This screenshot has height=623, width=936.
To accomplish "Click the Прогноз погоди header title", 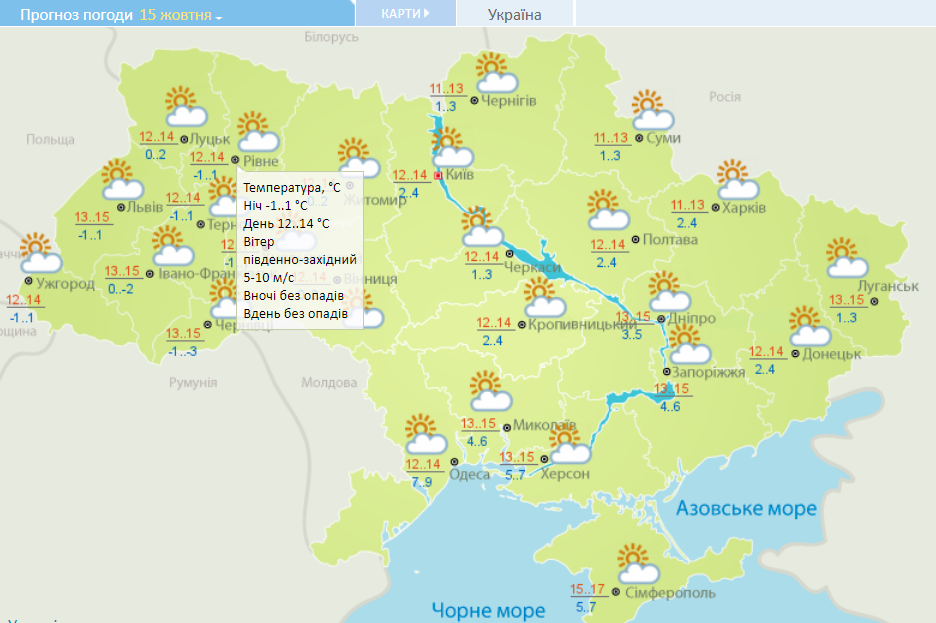I will point(76,16).
